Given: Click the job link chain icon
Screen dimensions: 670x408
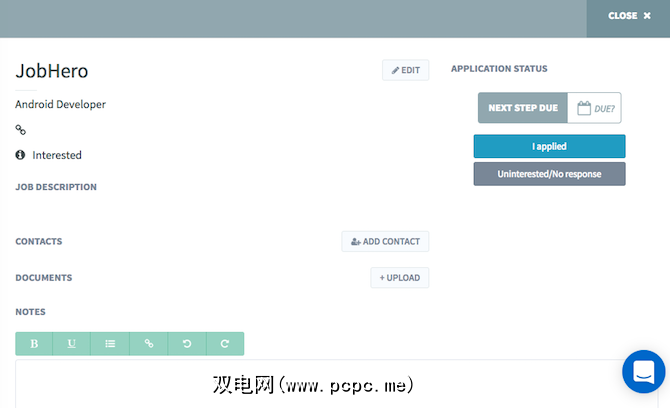Looking at the screenshot, I should pos(21,129).
